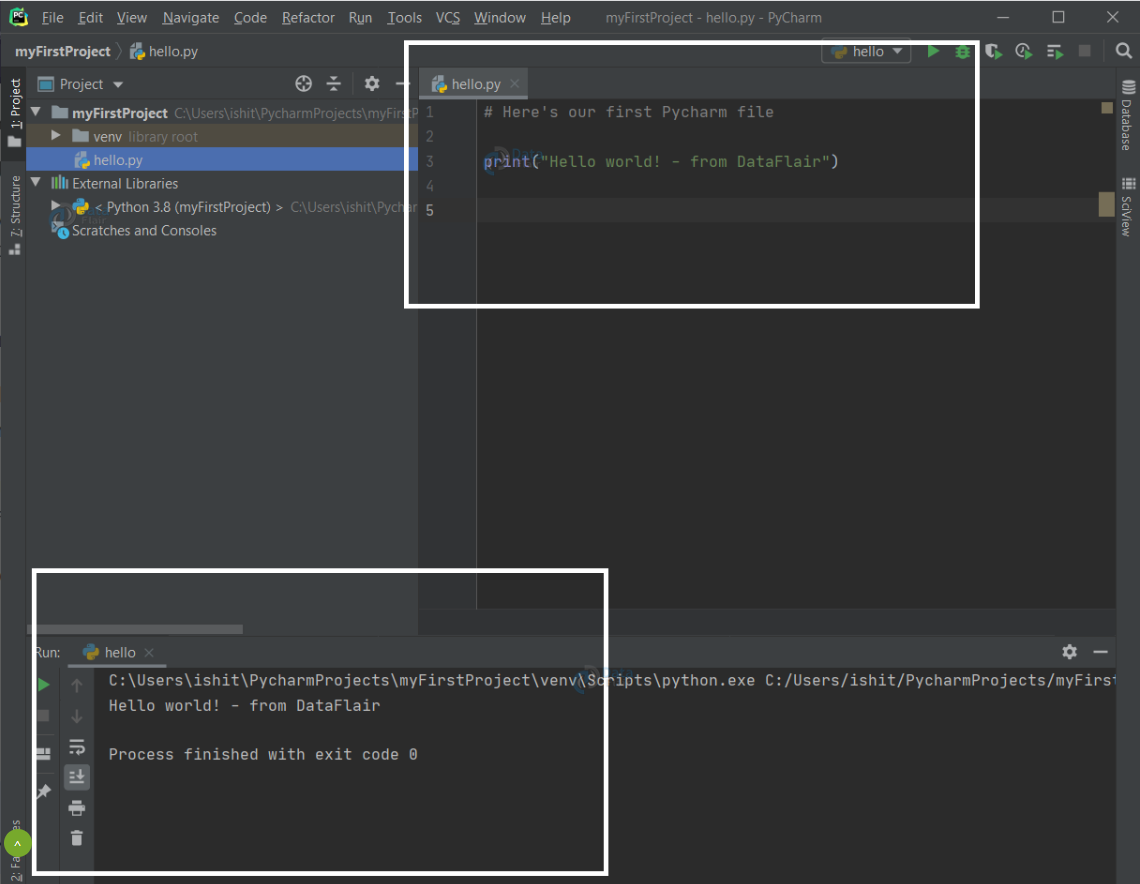Click the up stack trace arrow
The width and height of the screenshot is (1140, 884).
point(76,685)
